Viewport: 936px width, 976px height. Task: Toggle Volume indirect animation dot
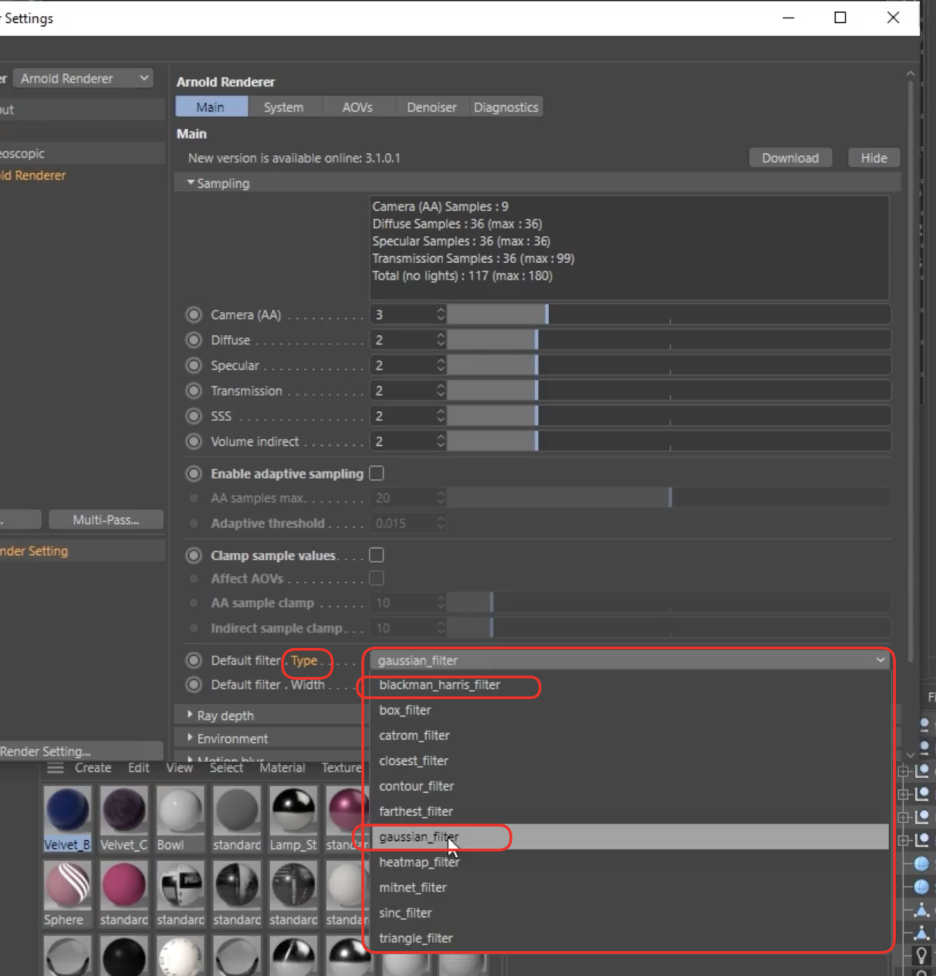click(x=194, y=441)
